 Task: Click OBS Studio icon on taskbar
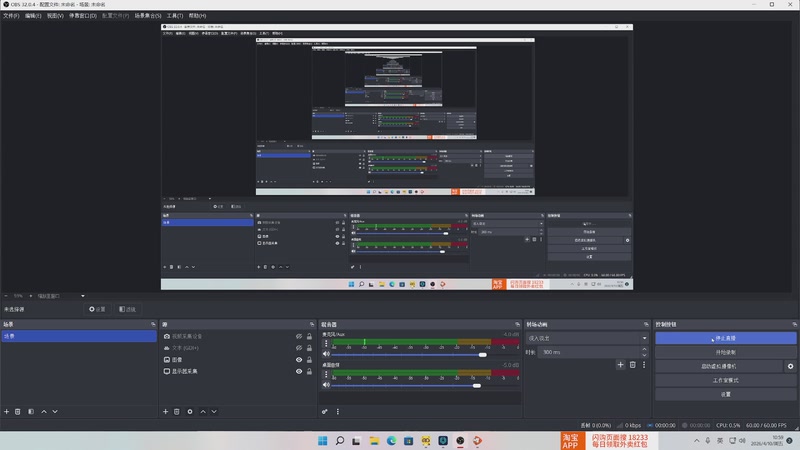point(460,441)
